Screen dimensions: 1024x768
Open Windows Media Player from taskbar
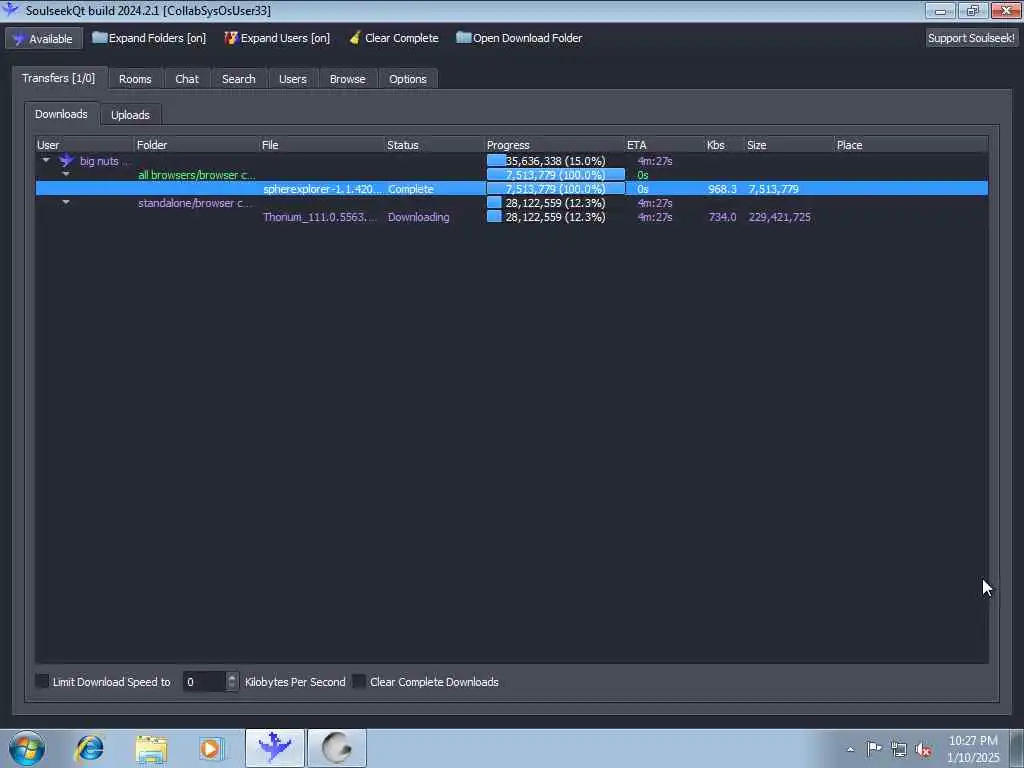[x=211, y=748]
